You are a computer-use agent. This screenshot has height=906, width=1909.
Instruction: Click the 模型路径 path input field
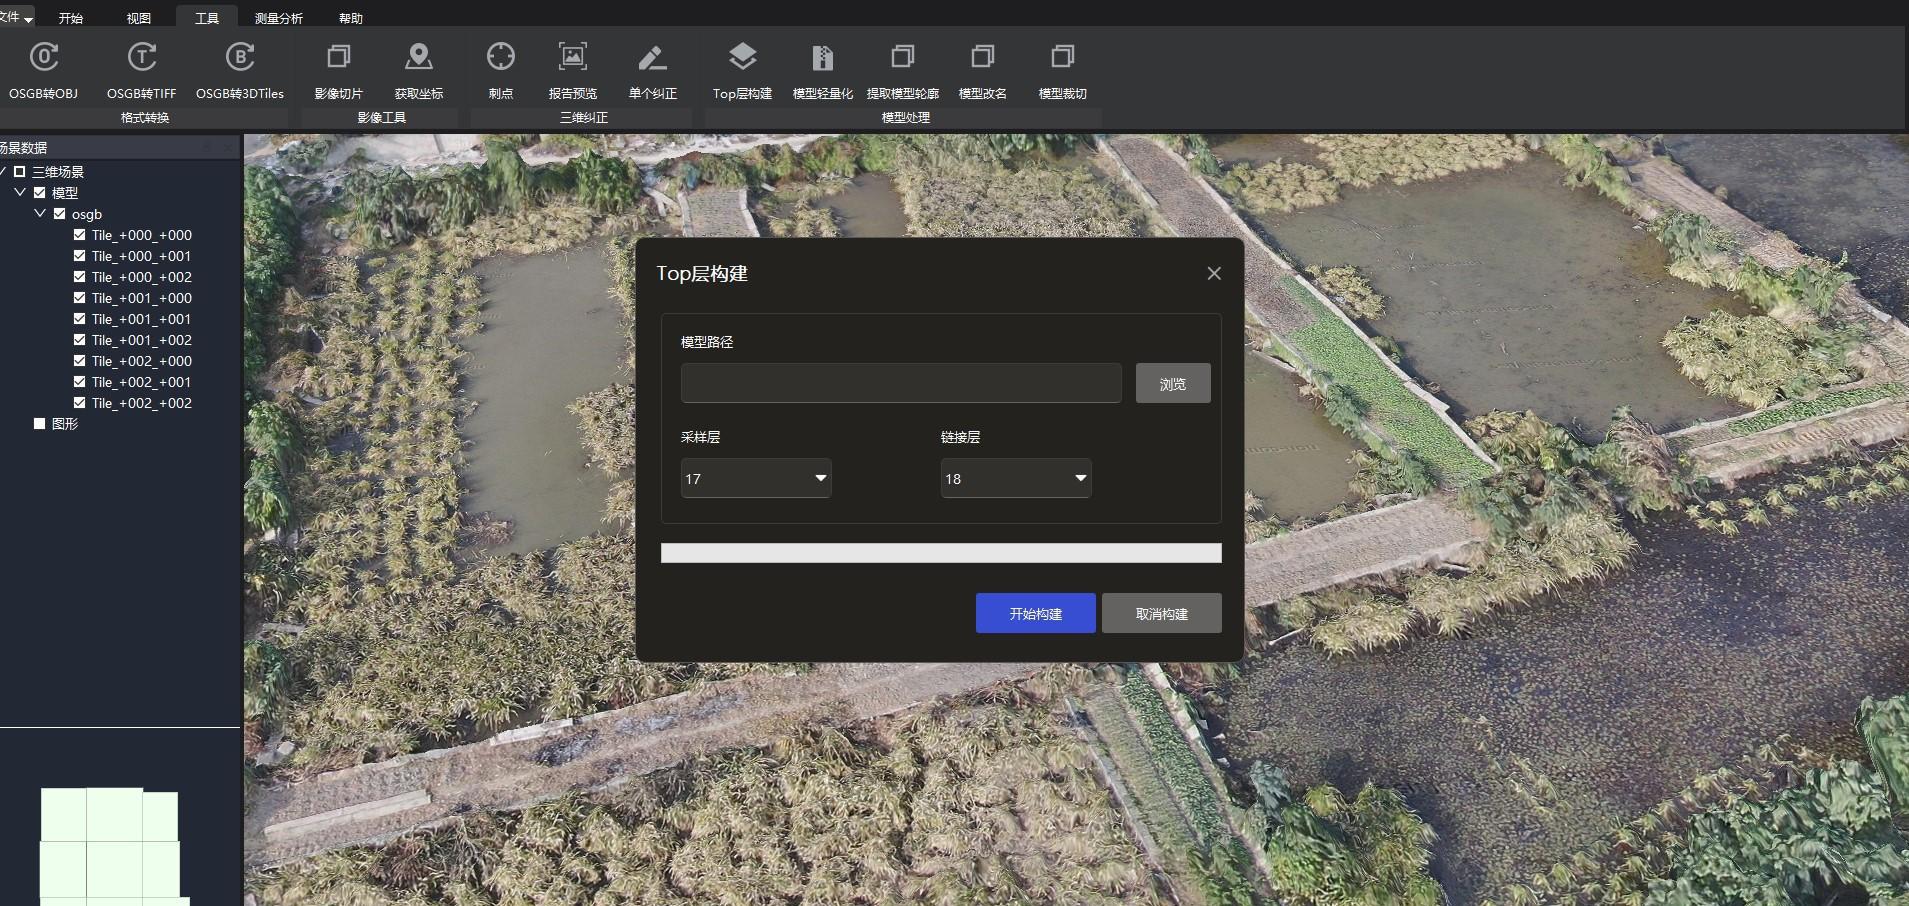tap(901, 383)
